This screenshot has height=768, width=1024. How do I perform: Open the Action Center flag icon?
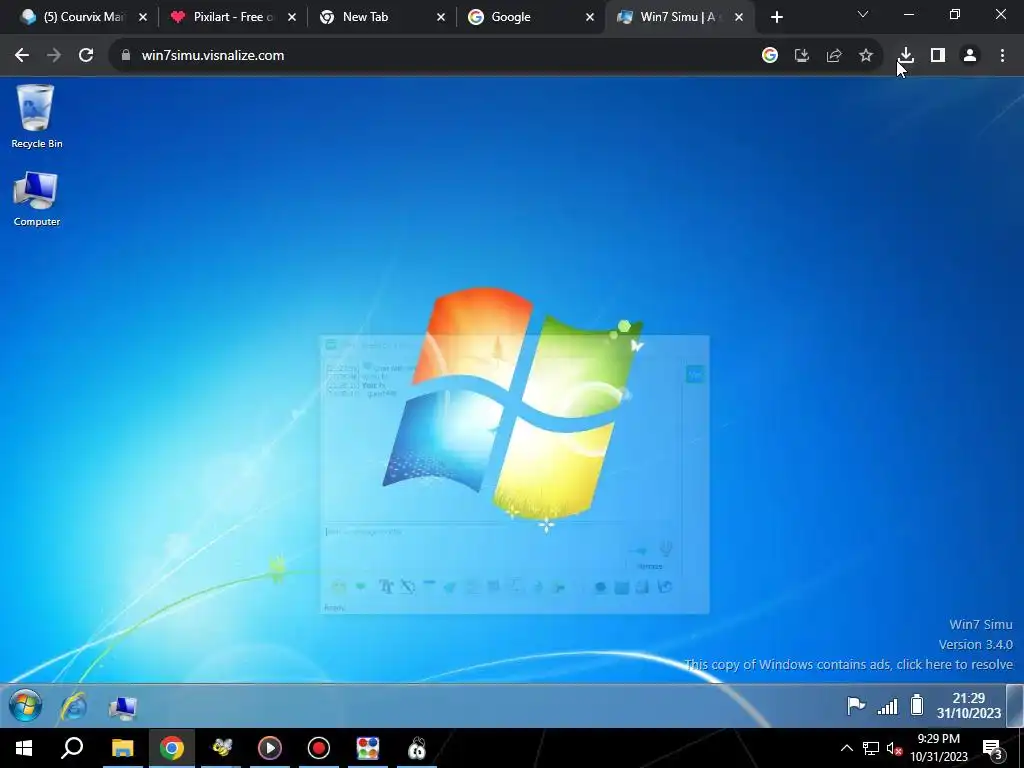pyautogui.click(x=856, y=706)
